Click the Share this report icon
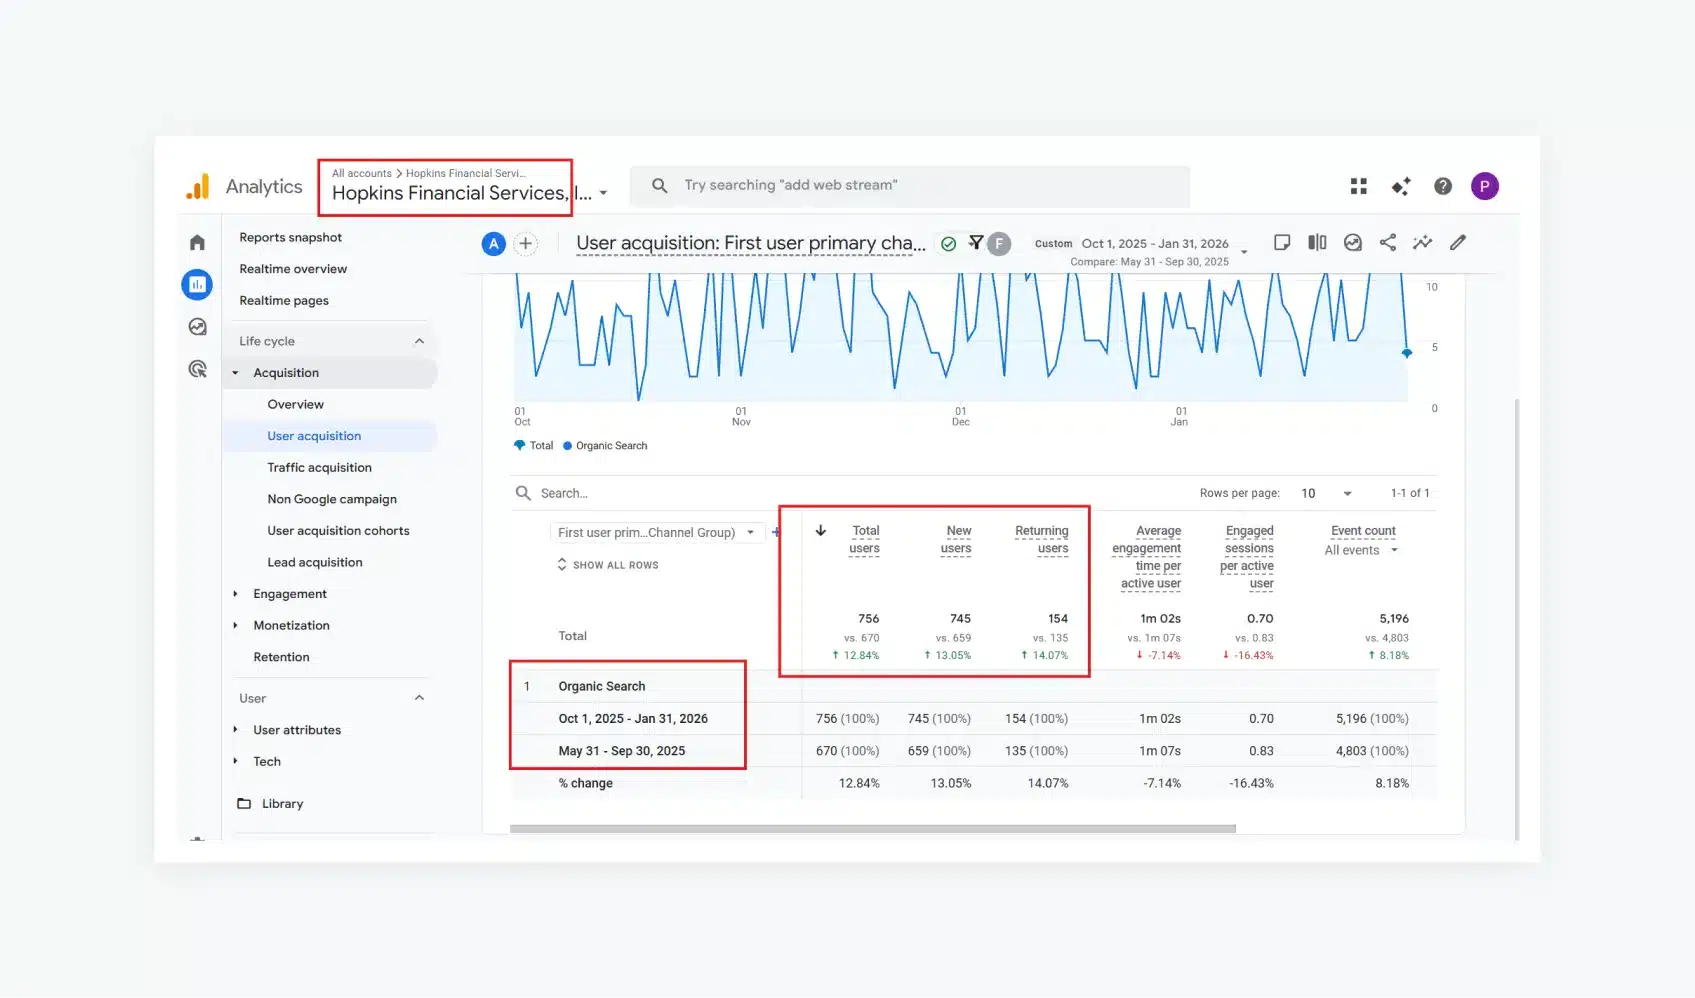 pos(1387,243)
